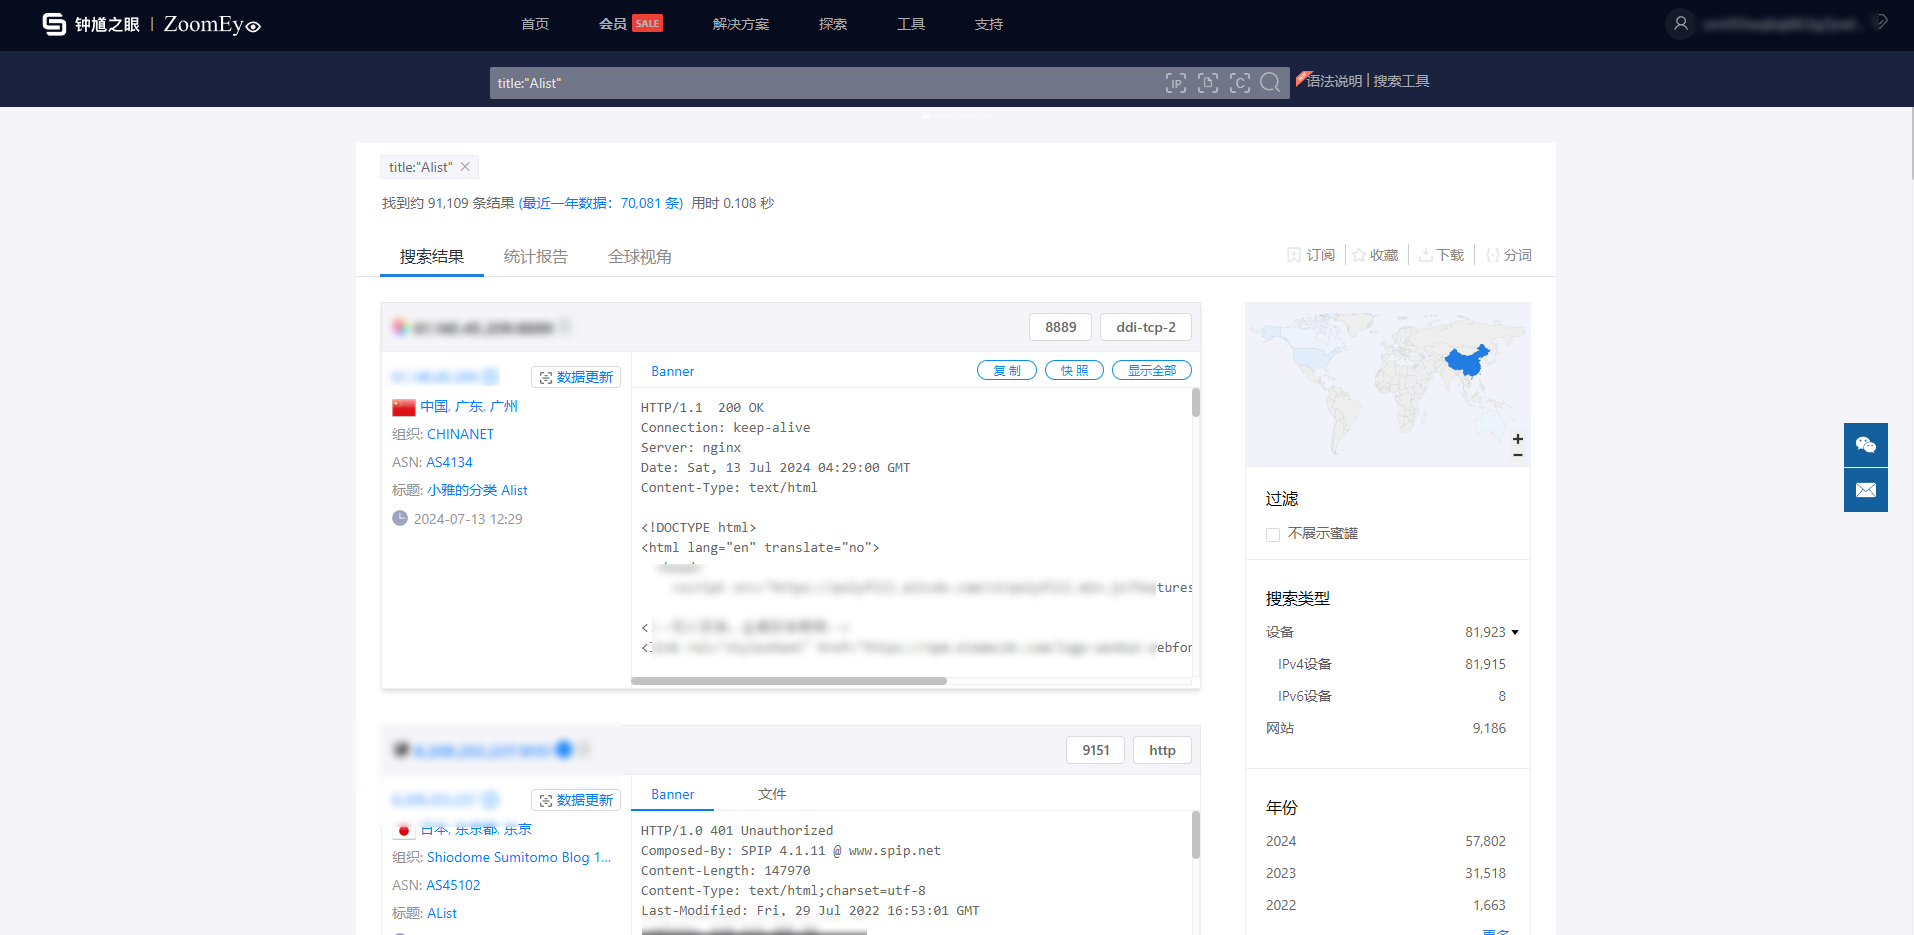This screenshot has width=1914, height=935.
Task: Toggle the 不展示蜜罐 checkbox
Action: click(1273, 535)
